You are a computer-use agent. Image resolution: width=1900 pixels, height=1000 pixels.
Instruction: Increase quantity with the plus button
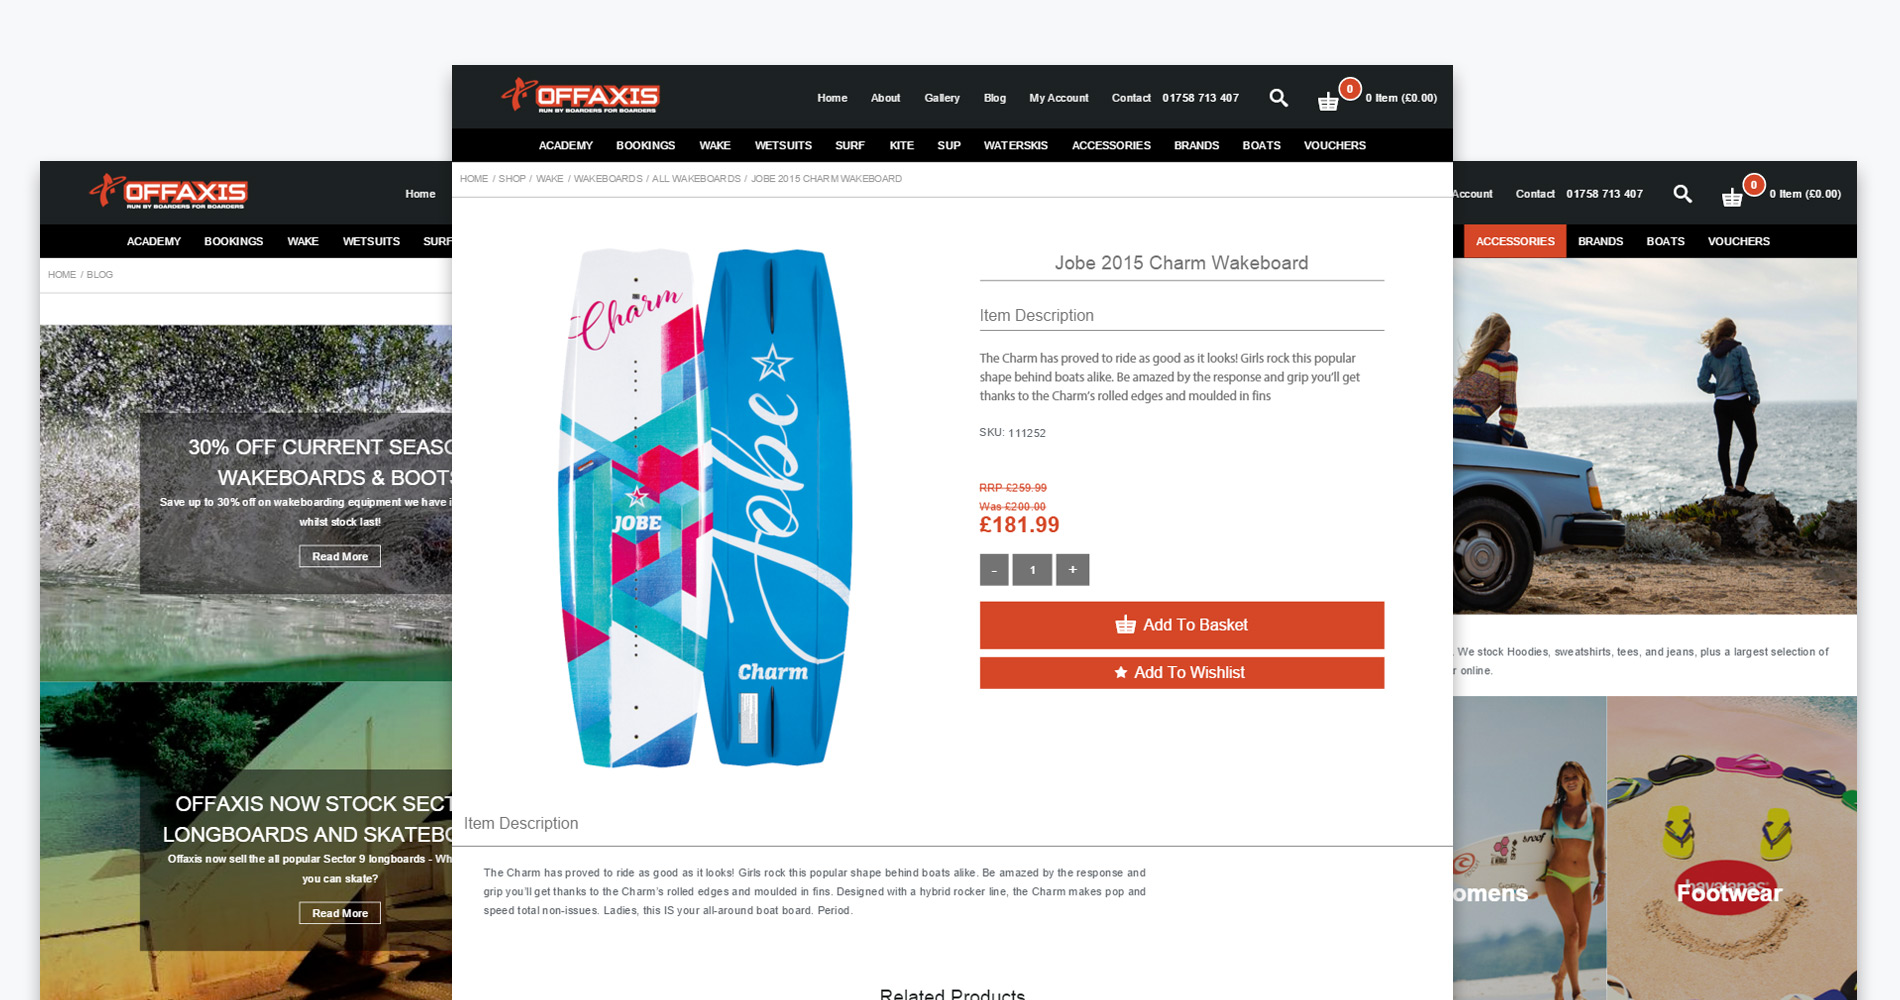coord(1072,570)
